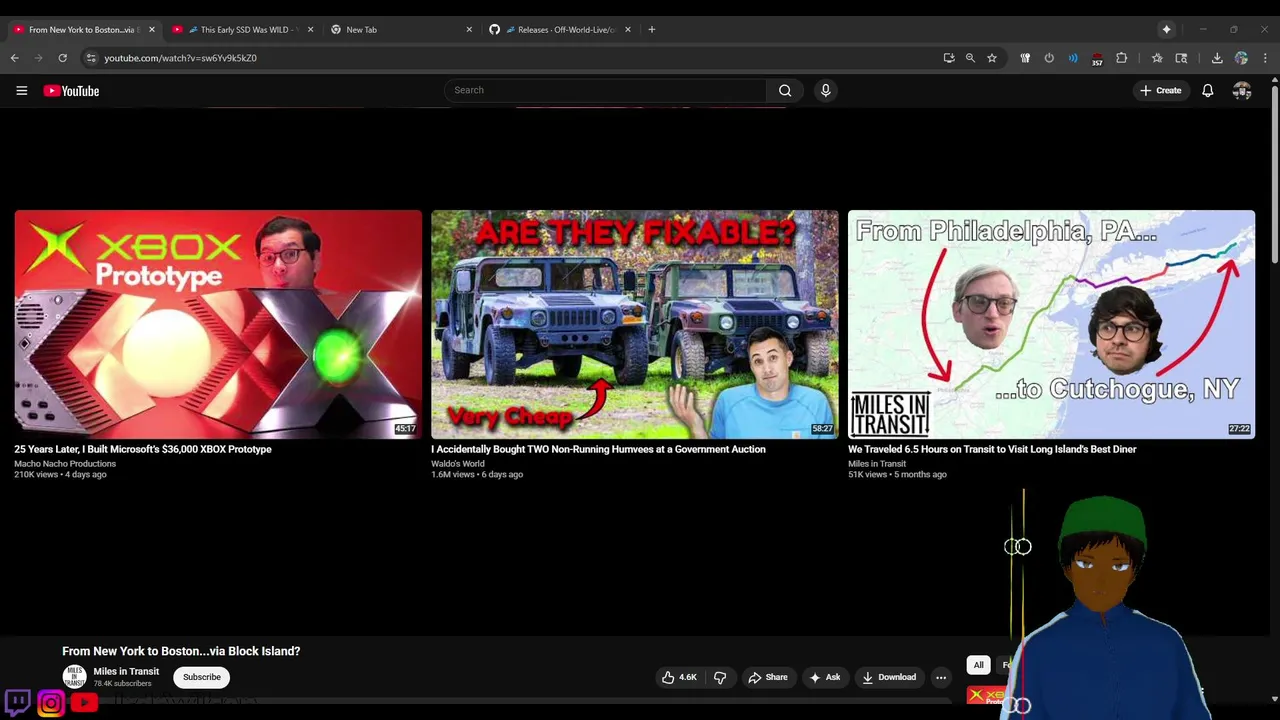Go to YouTube home via logo
1280x720 pixels.
coord(71,91)
